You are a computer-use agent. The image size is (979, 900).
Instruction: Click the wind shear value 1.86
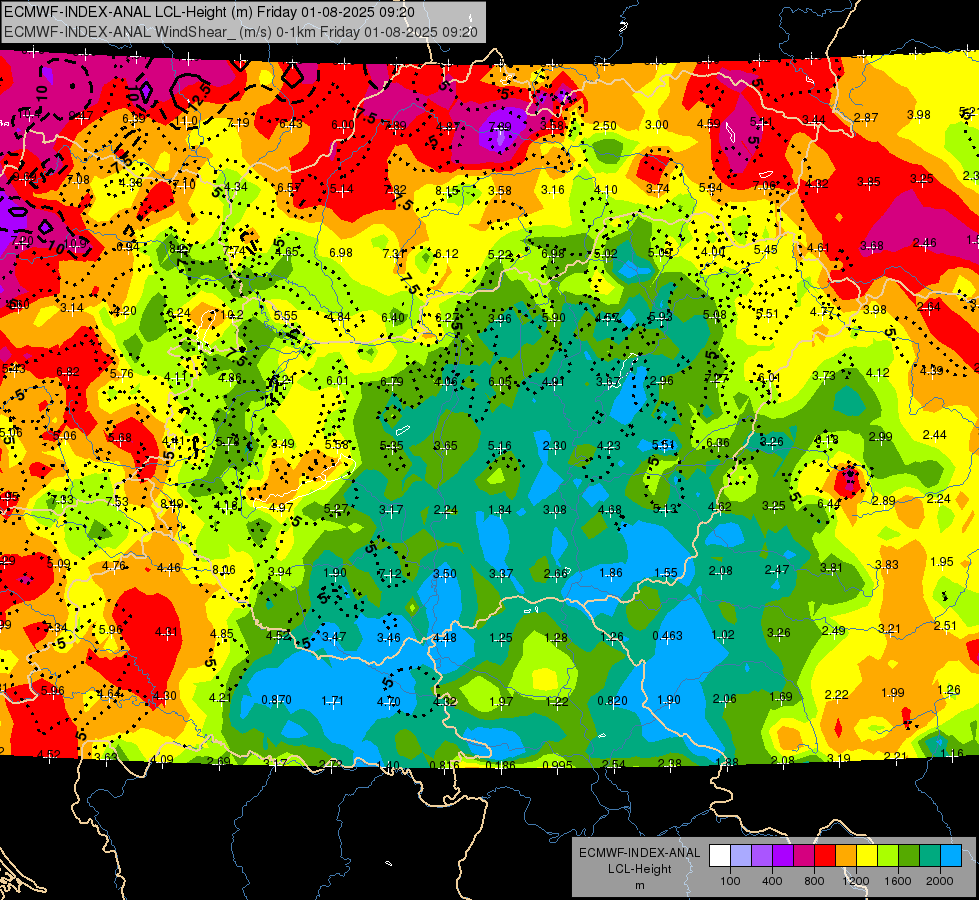(611, 572)
